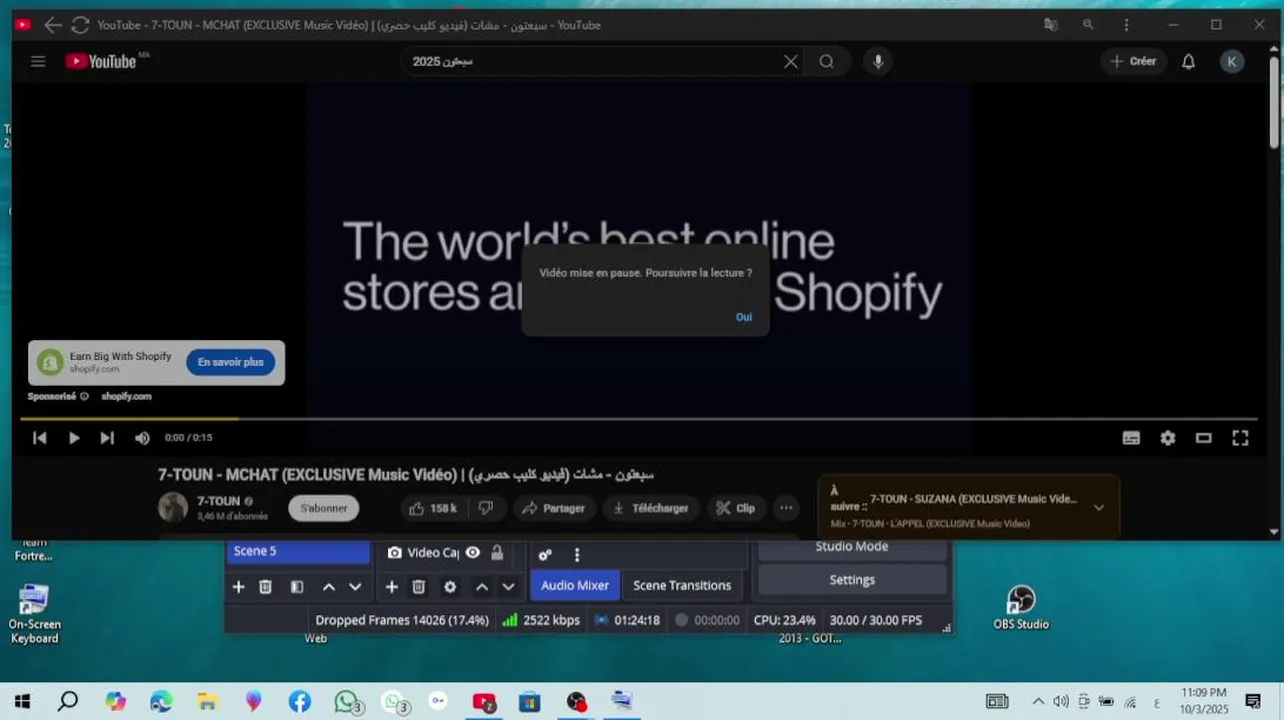Viewport: 1284px width, 720px height.
Task: Open the 7-TOUN channel avatar
Action: (x=173, y=507)
